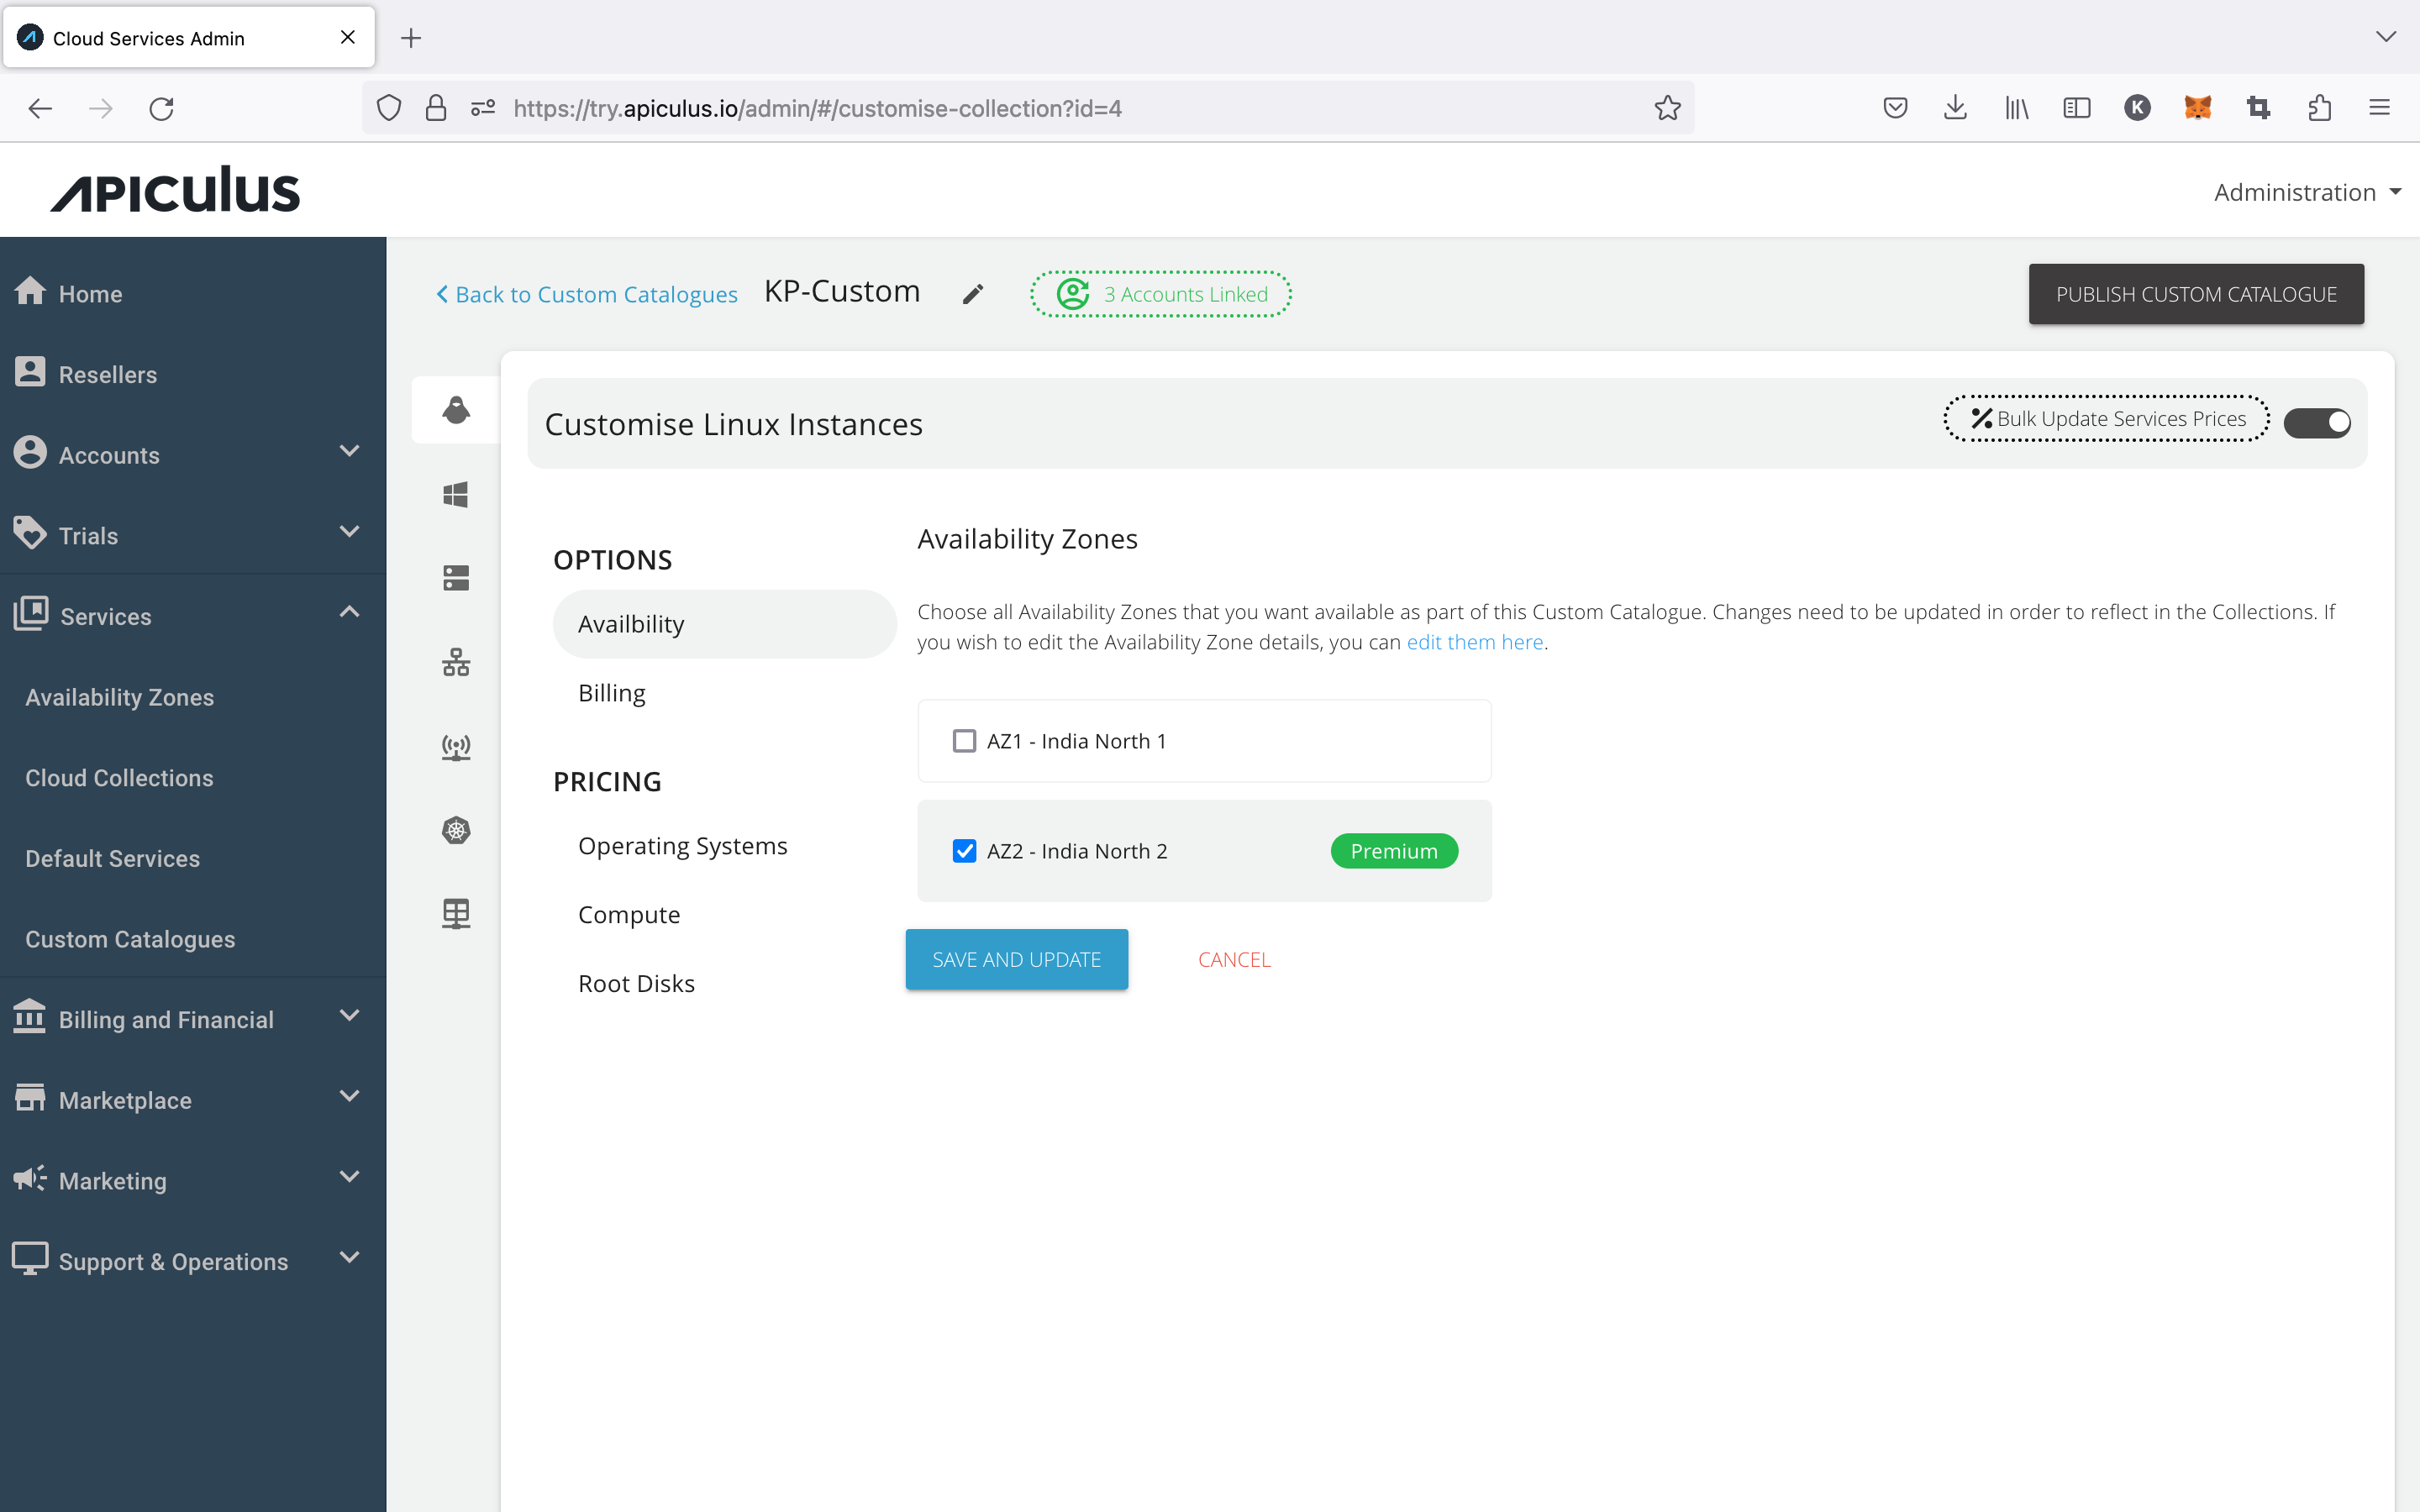Click the Windows services icon in sidebar
2420x1512 pixels.
tap(455, 495)
